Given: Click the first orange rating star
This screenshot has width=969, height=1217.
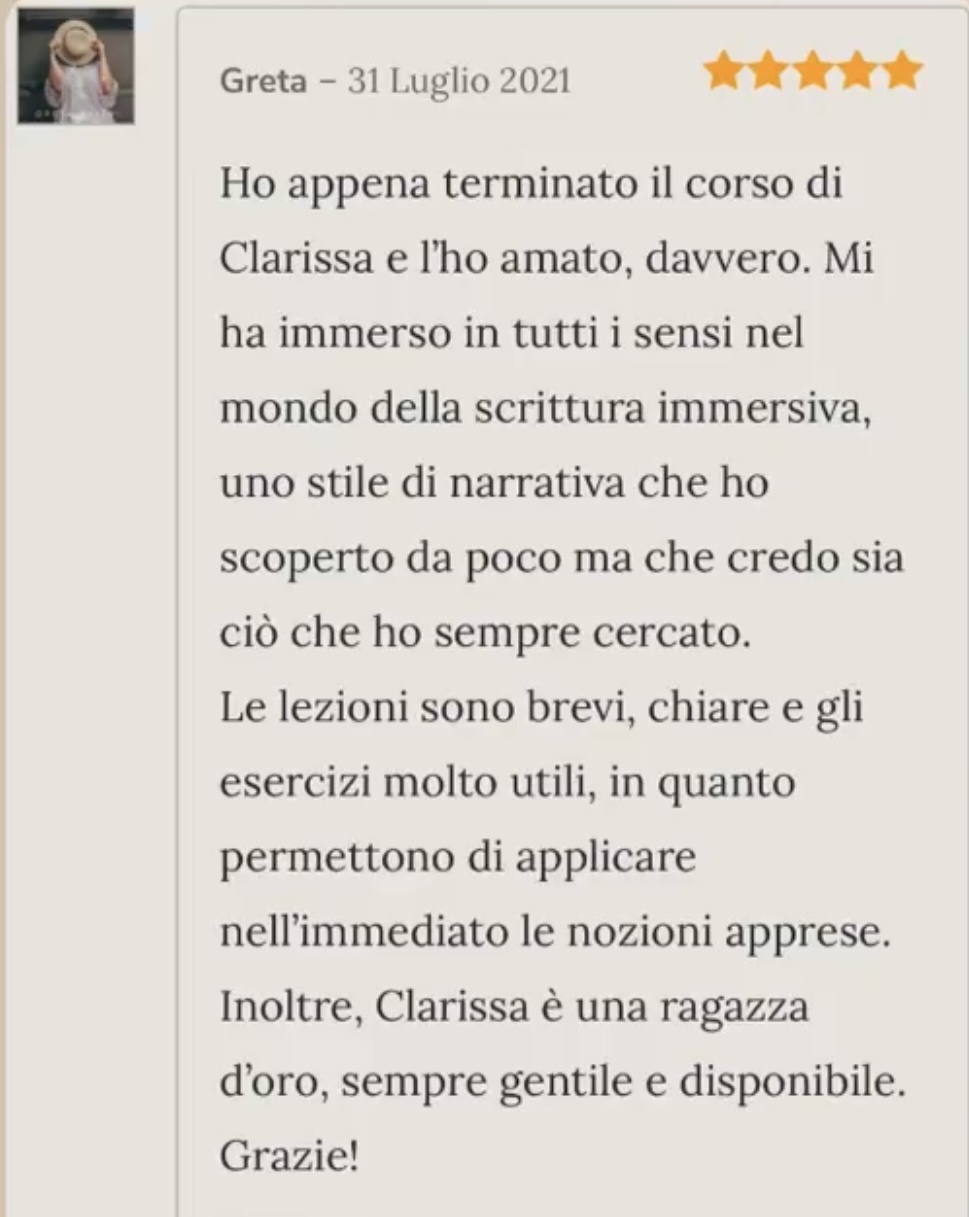Looking at the screenshot, I should 724,72.
